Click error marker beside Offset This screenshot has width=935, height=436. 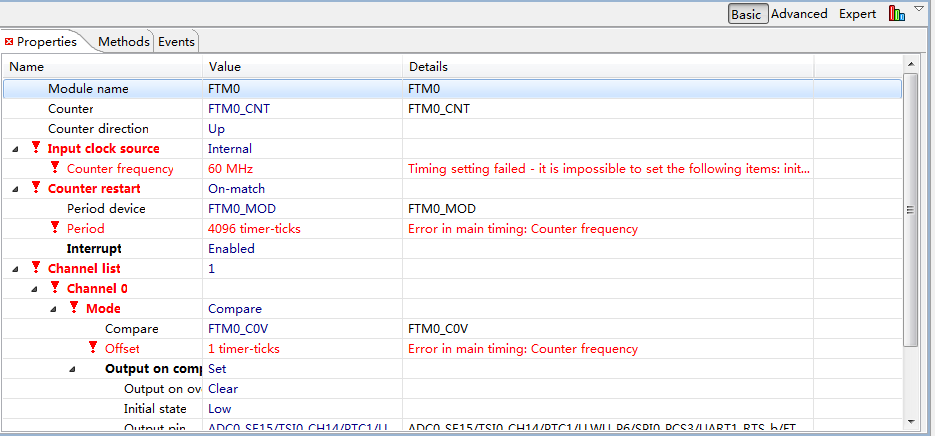click(x=93, y=348)
